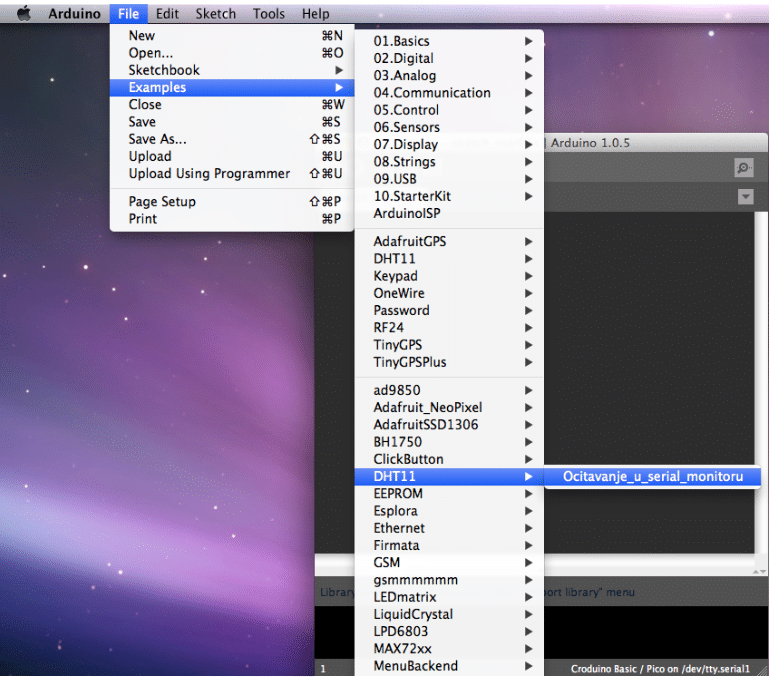Expand the Adafruit_NeoPixel examples
The height and width of the screenshot is (677, 771).
427,407
